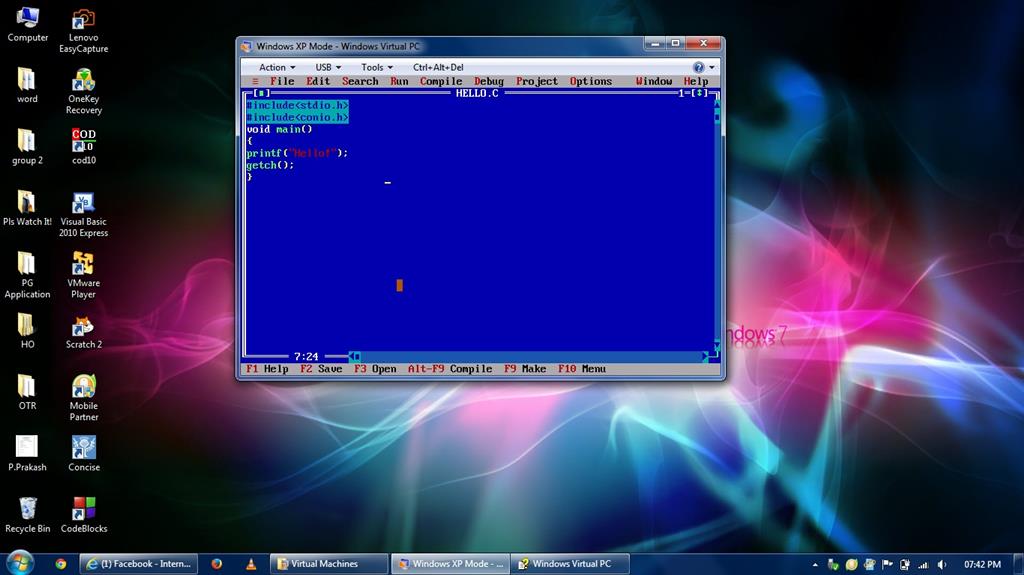Viewport: 1024px width, 575px height.
Task: Open the Debug menu in Turbo C
Action: pyautogui.click(x=488, y=81)
